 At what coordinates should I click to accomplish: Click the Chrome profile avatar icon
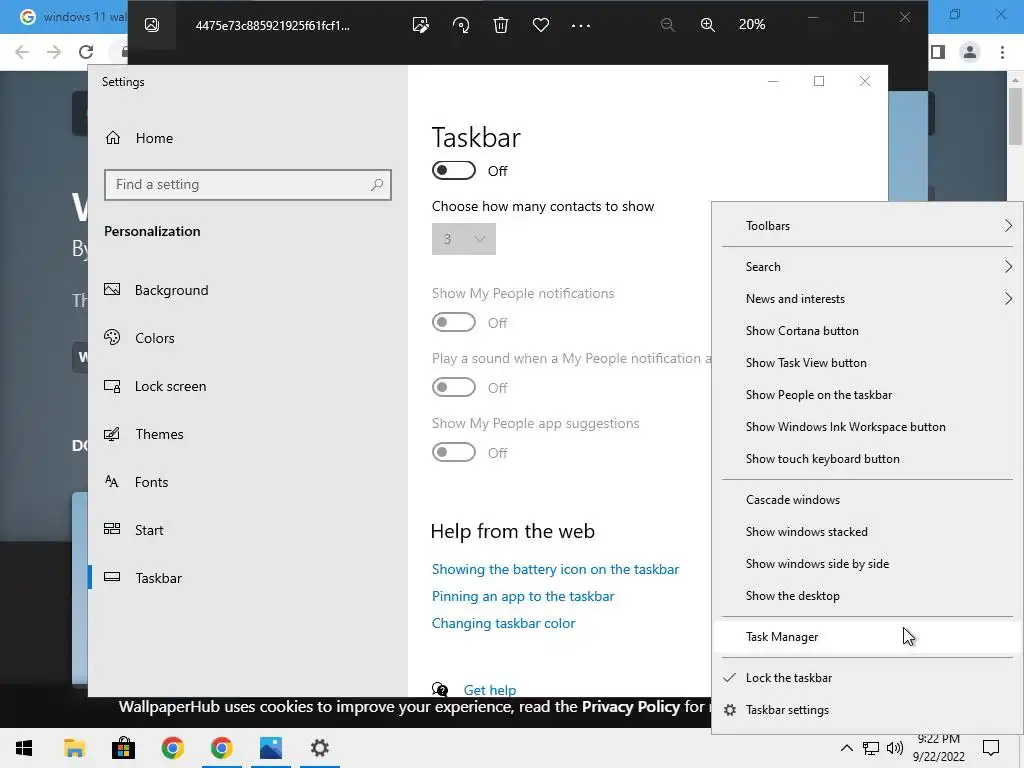[970, 52]
